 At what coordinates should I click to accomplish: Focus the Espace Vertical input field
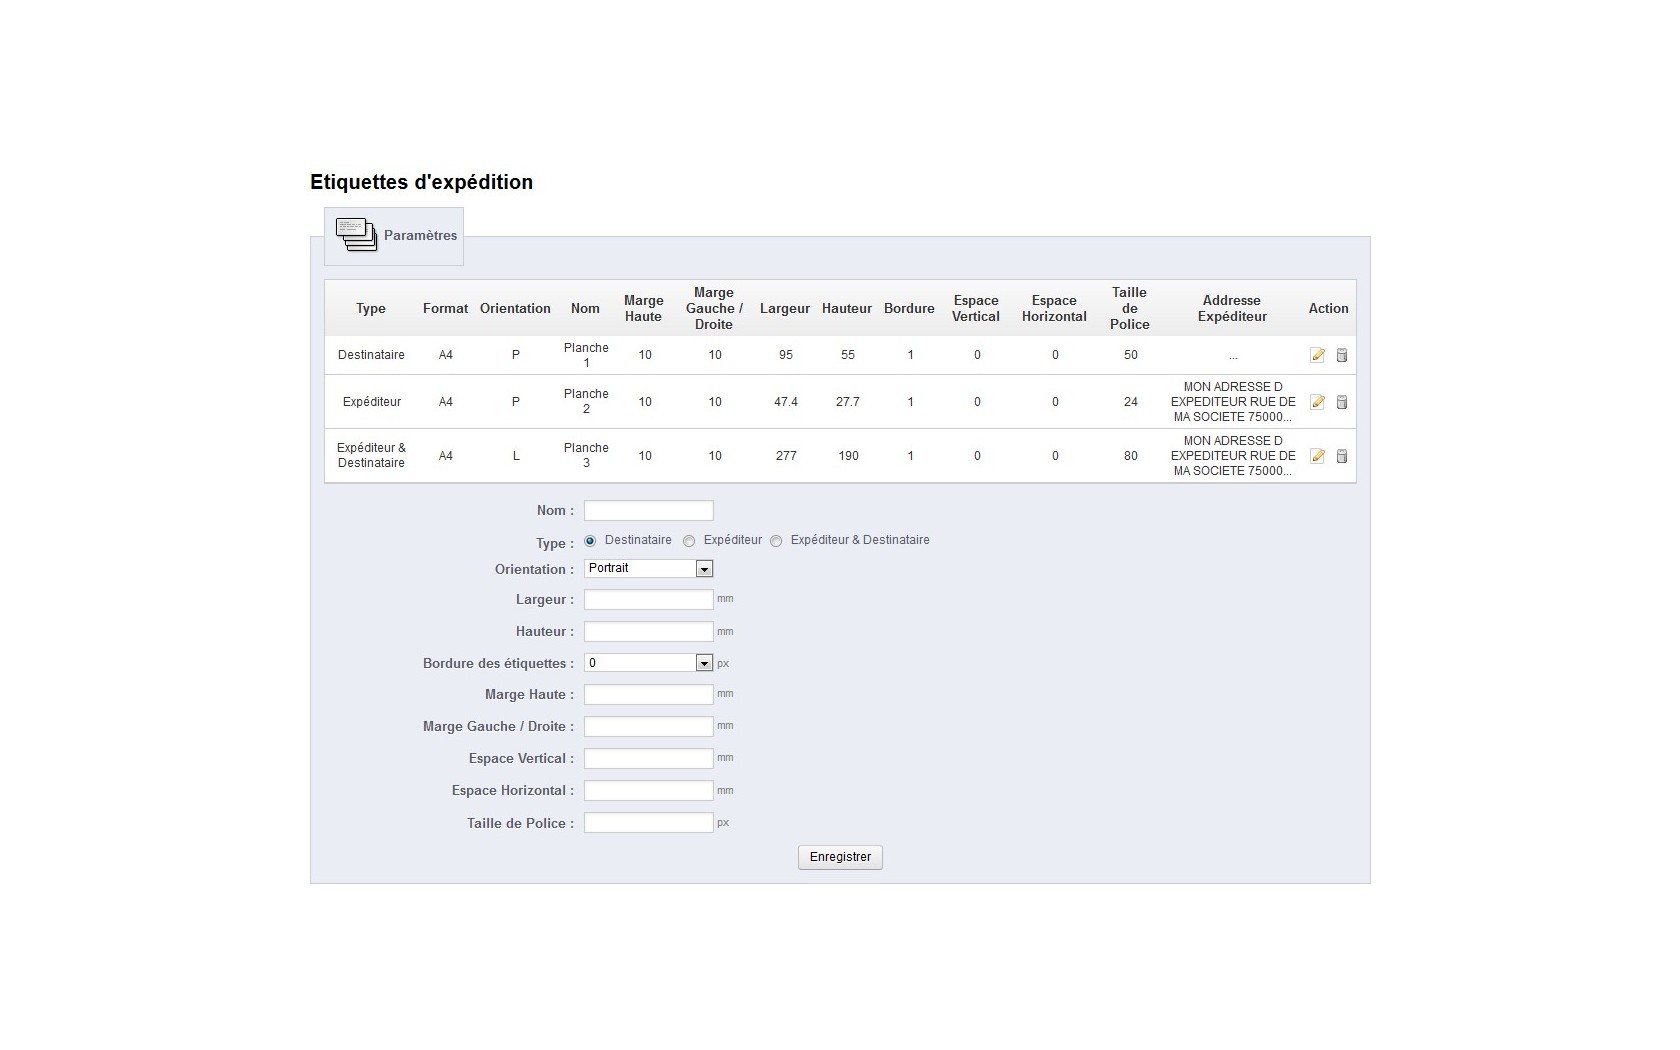point(648,758)
